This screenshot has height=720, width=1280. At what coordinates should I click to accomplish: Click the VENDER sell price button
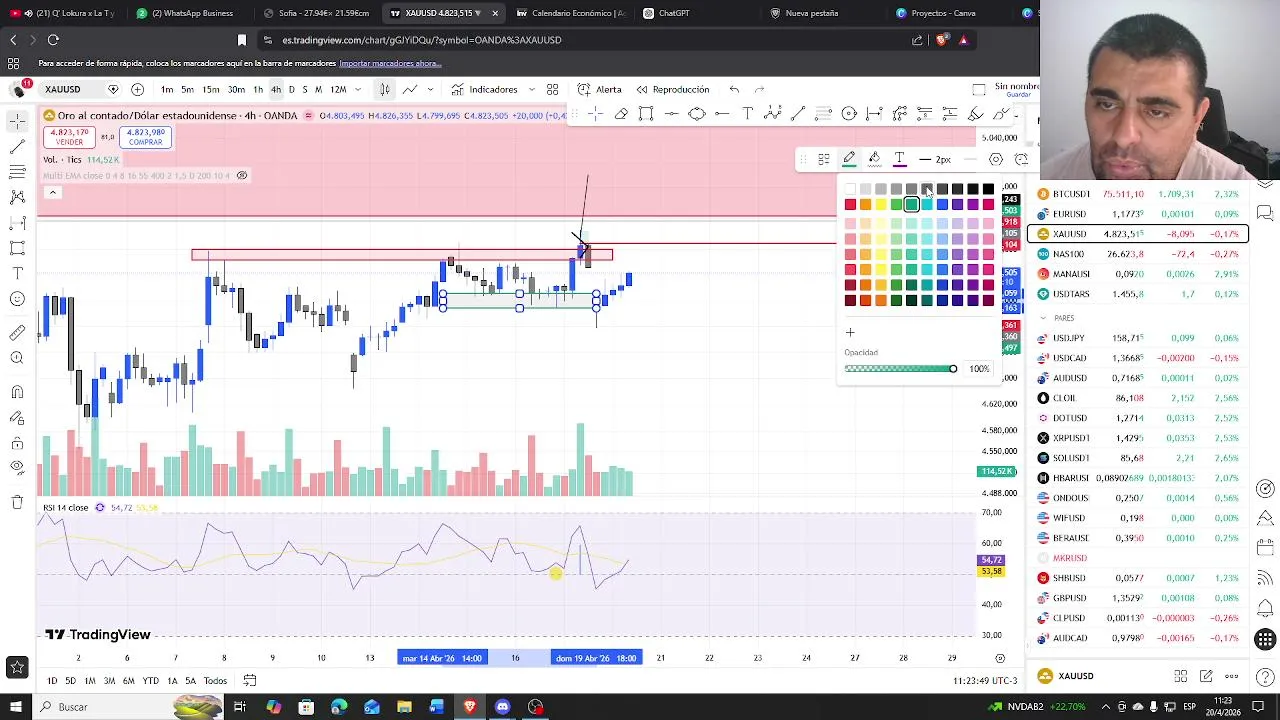pyautogui.click(x=69, y=137)
